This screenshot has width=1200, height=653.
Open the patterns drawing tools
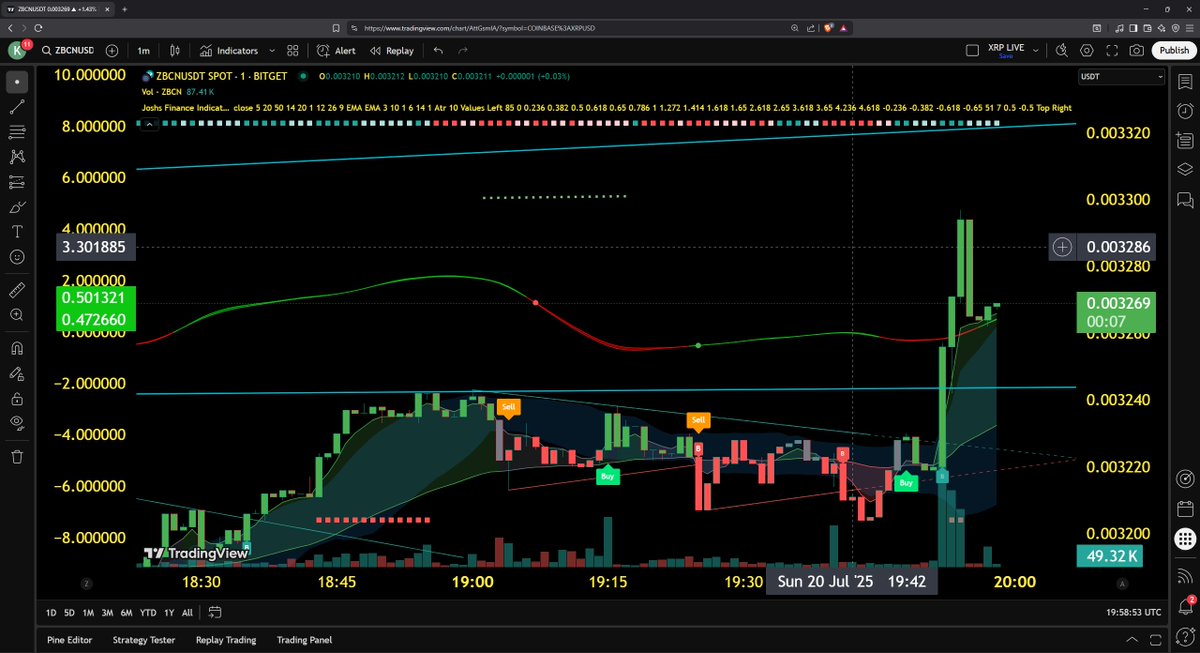(17, 157)
